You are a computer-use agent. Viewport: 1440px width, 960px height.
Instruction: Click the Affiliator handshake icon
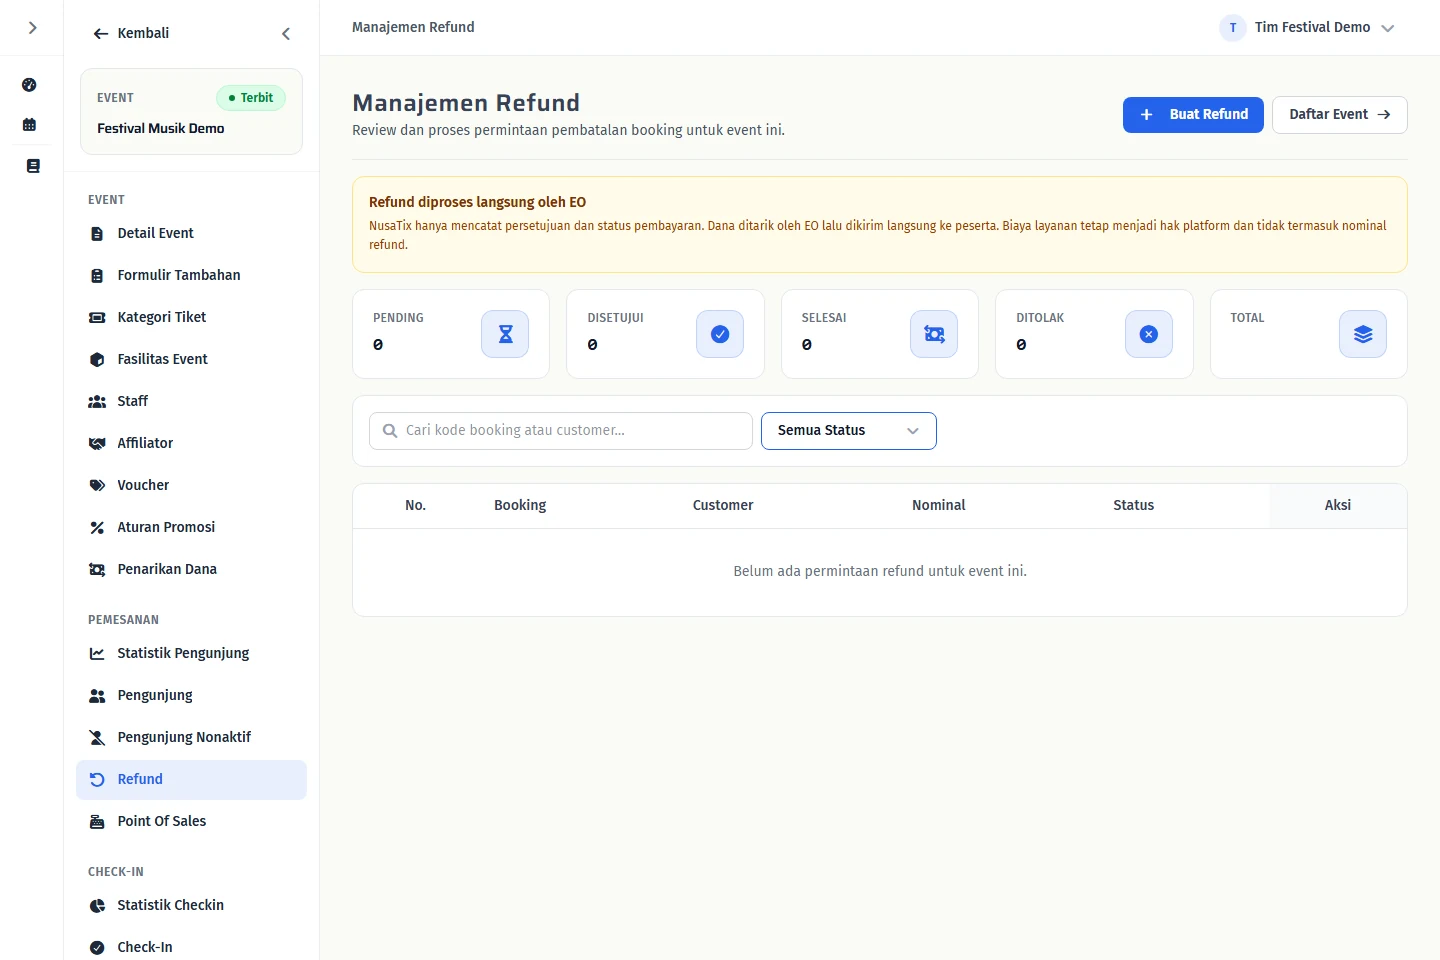pyautogui.click(x=97, y=444)
